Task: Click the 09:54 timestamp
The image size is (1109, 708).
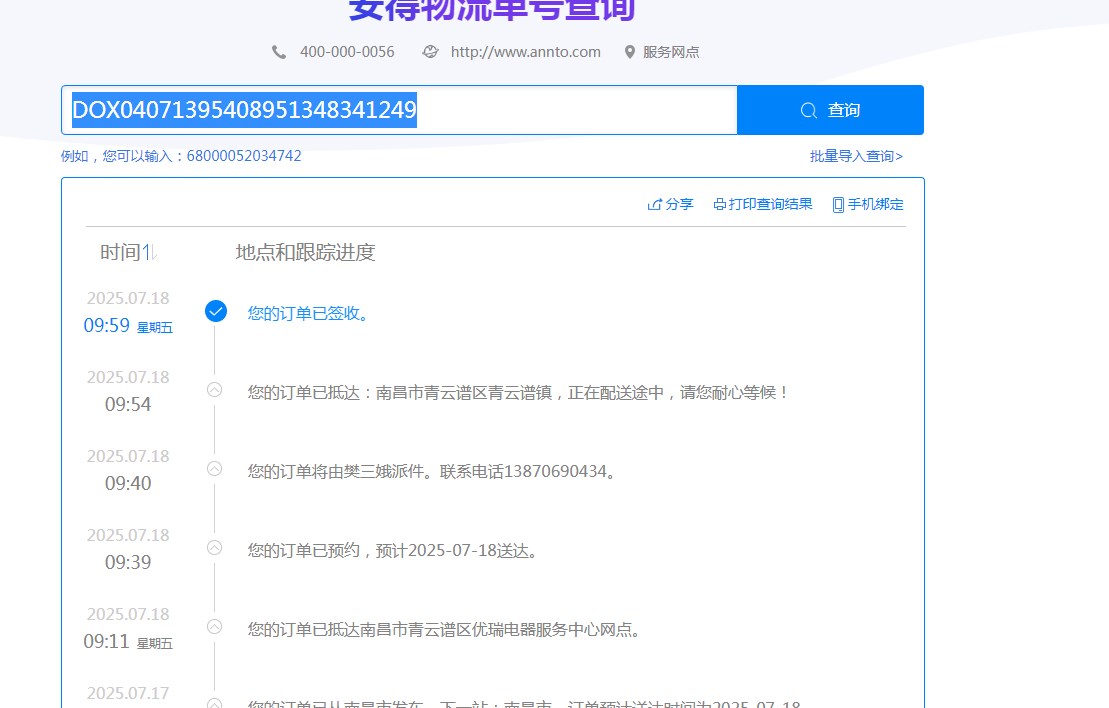Action: [128, 405]
